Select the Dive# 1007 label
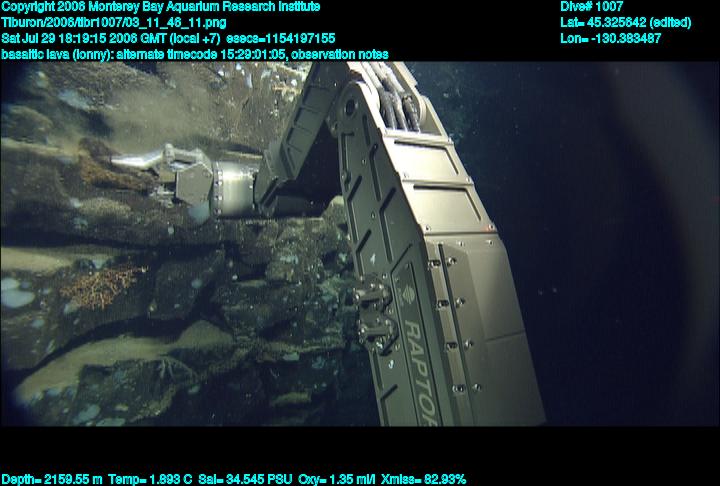Viewport: 720px width, 486px height. (x=592, y=7)
